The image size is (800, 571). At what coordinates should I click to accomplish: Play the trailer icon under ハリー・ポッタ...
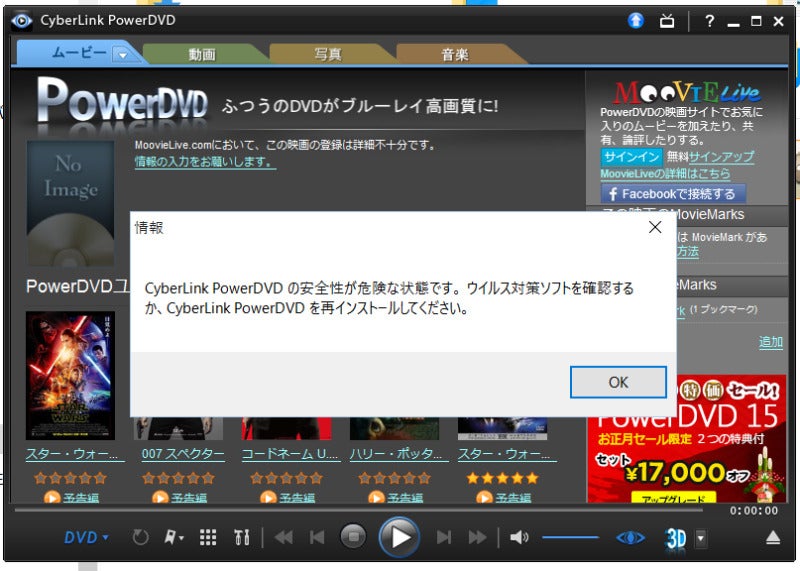(x=376, y=497)
